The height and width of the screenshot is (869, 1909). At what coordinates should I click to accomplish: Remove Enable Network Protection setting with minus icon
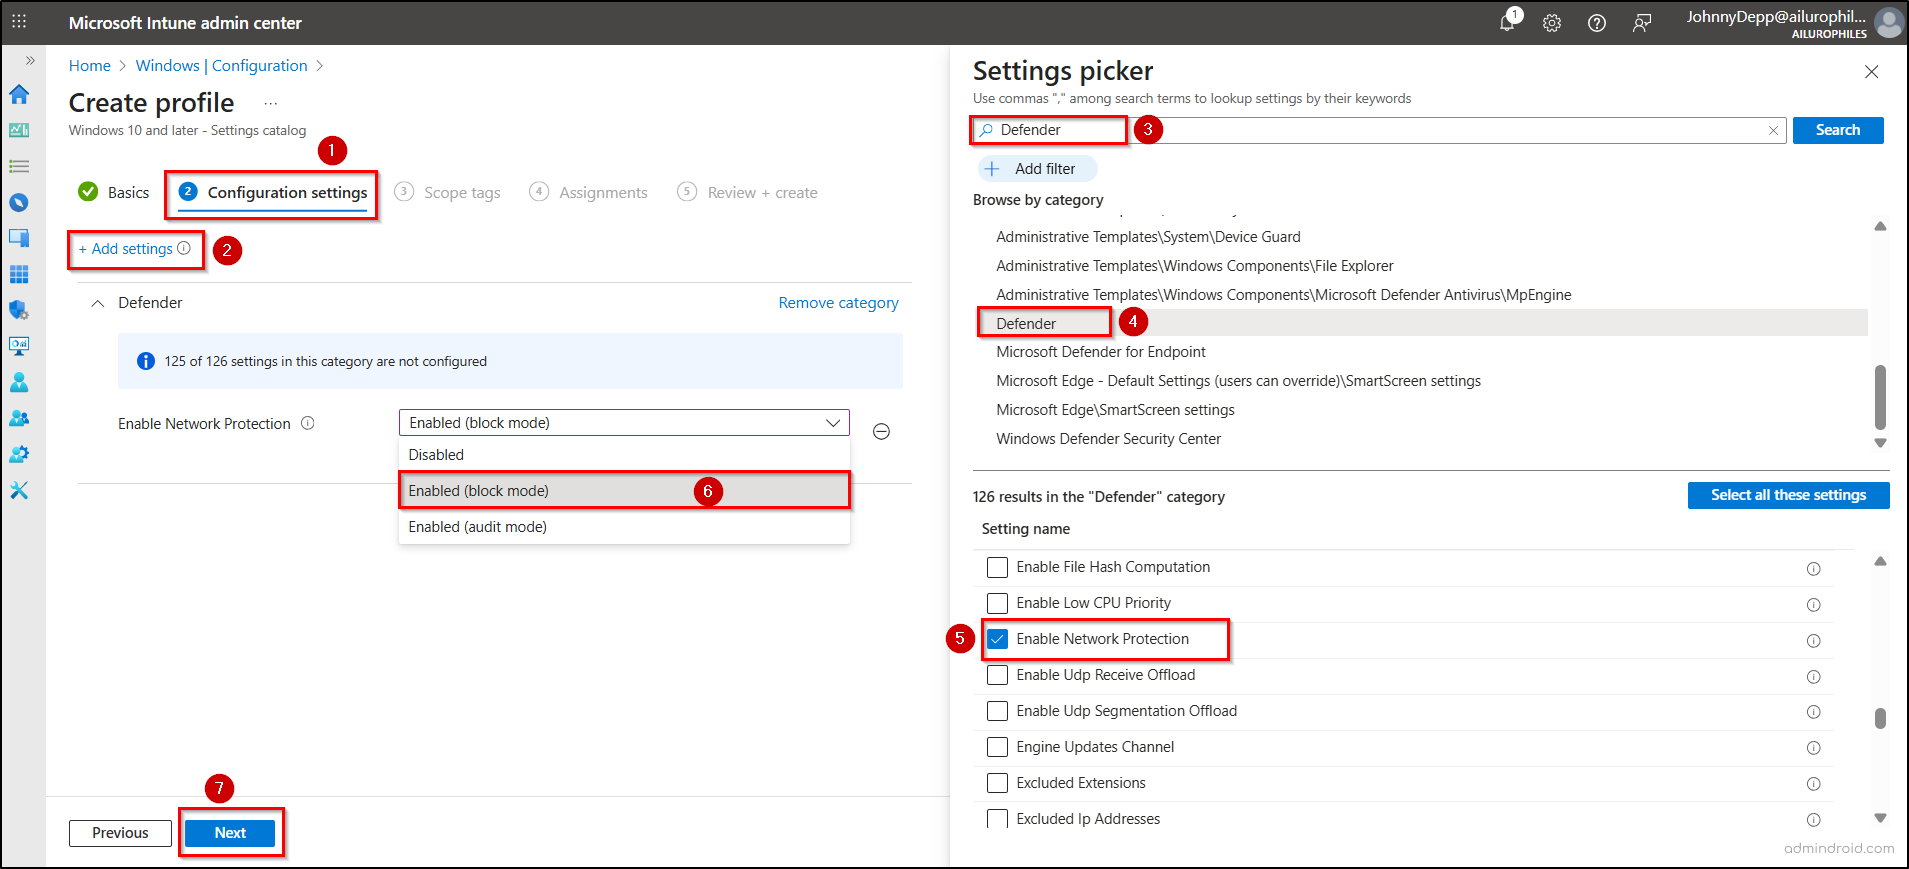881,431
